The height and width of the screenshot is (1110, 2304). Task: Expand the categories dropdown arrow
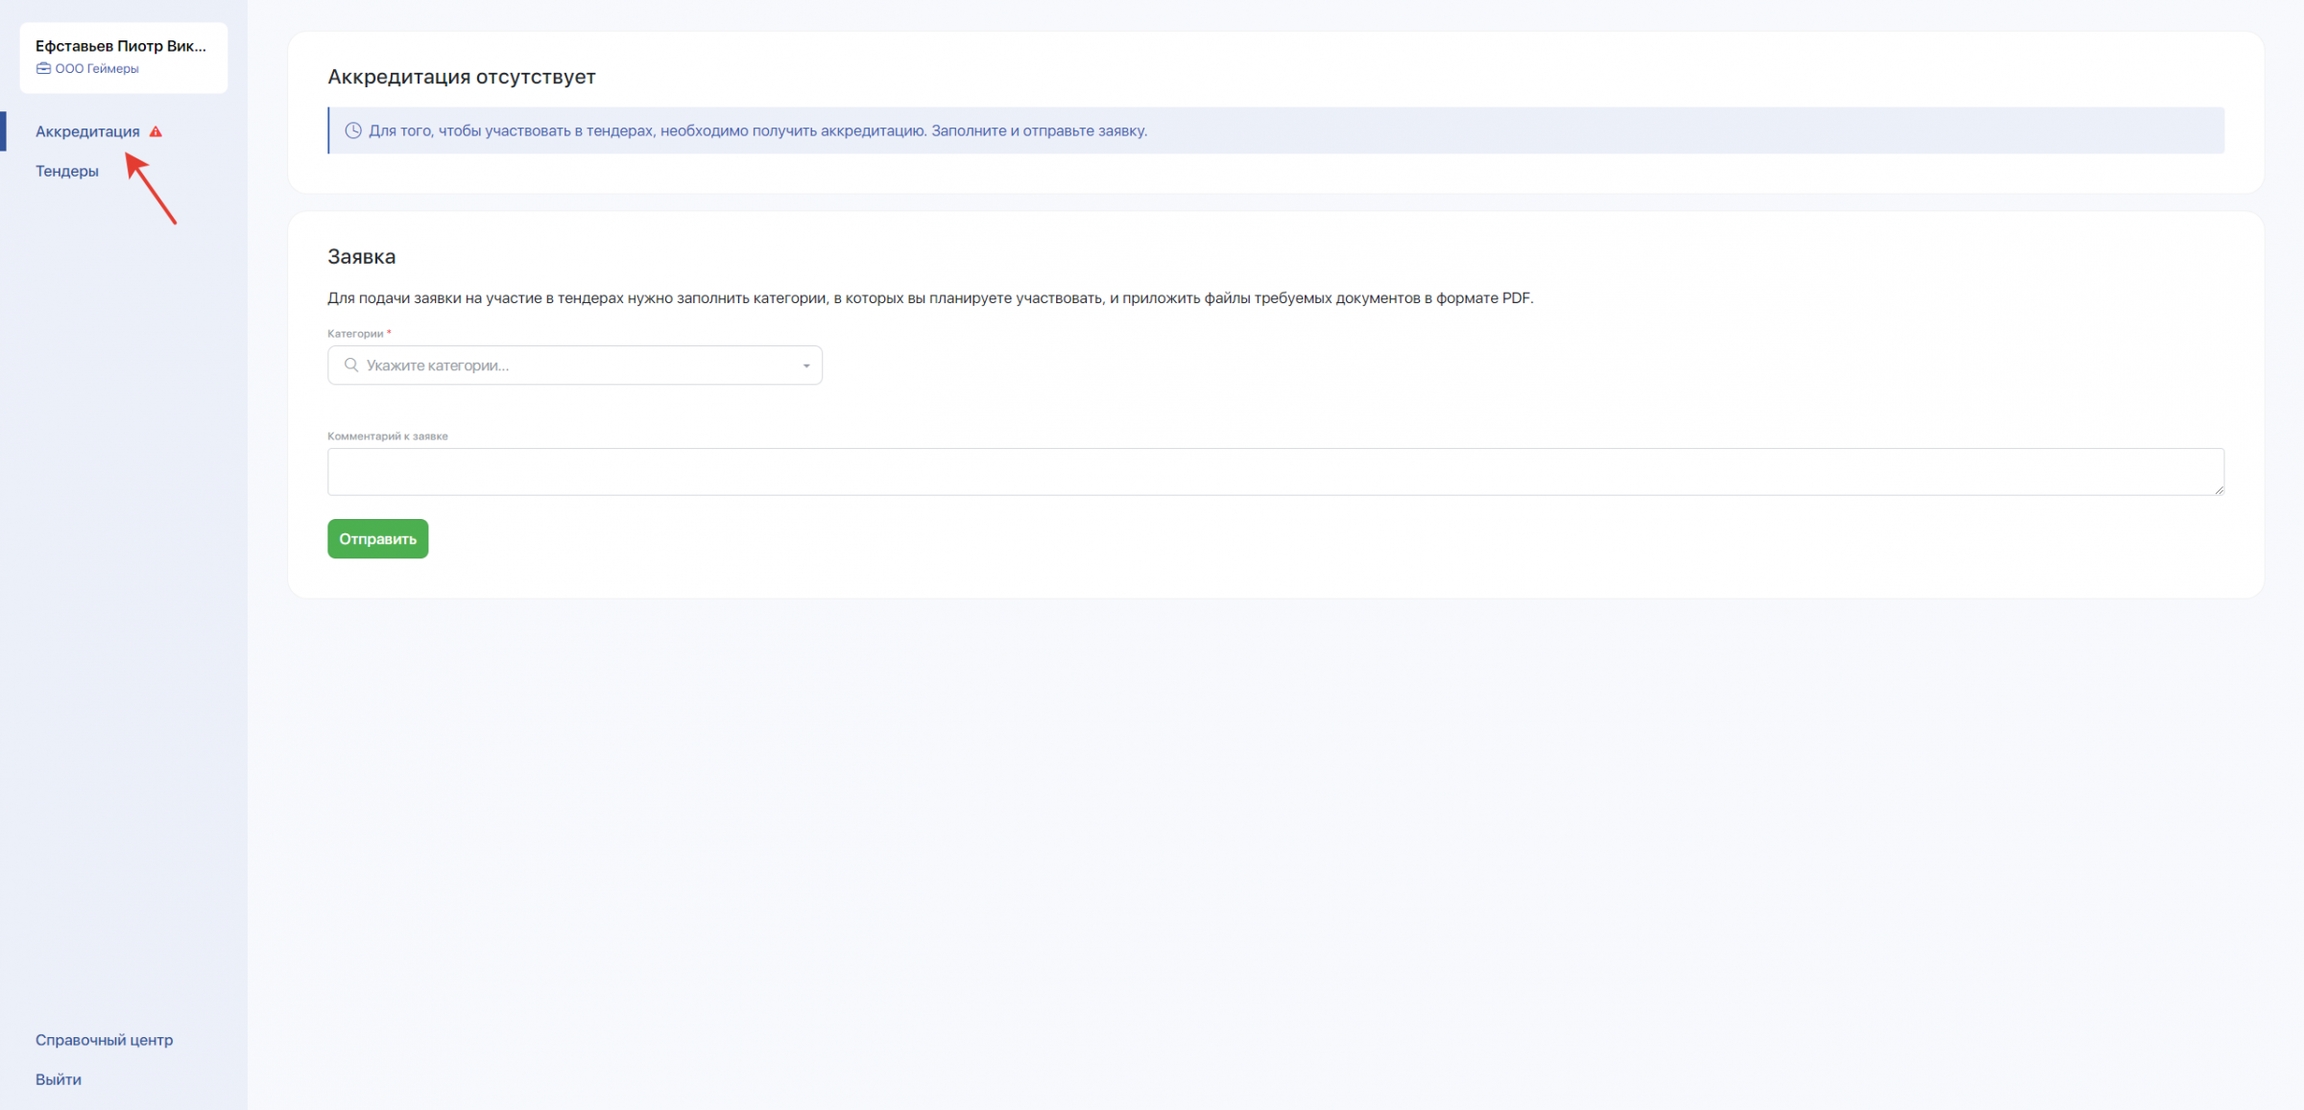click(806, 366)
